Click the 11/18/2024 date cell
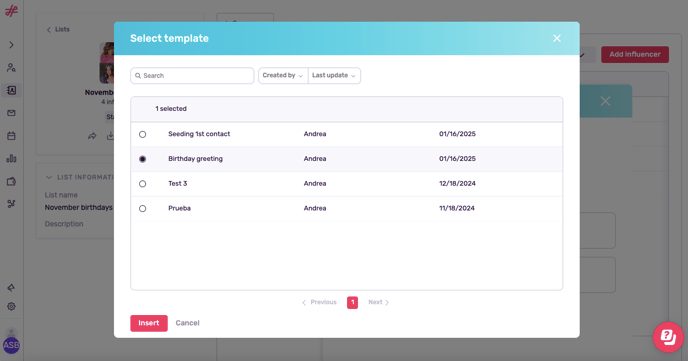 click(457, 208)
